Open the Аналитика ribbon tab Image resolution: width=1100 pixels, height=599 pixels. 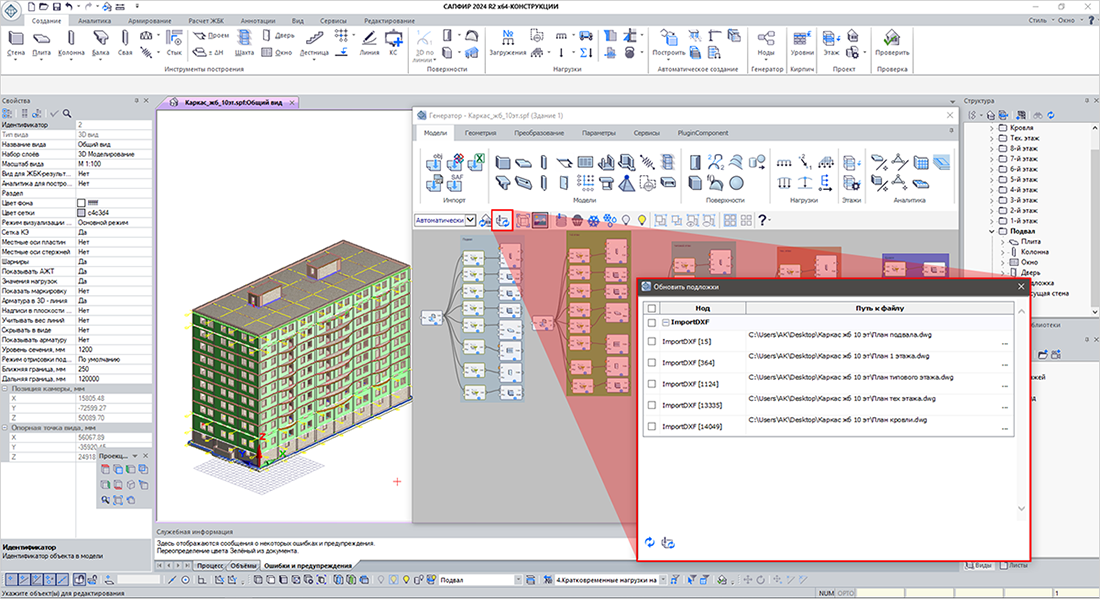[x=95, y=21]
